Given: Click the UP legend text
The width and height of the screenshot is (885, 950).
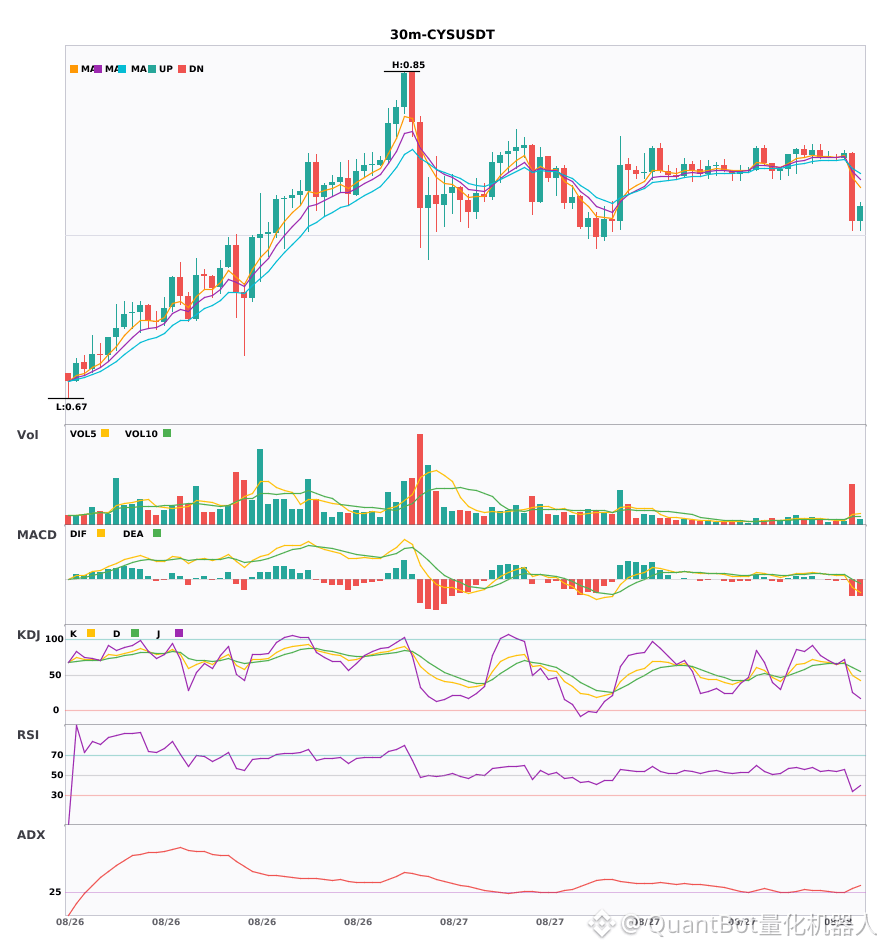Looking at the screenshot, I should [166, 69].
